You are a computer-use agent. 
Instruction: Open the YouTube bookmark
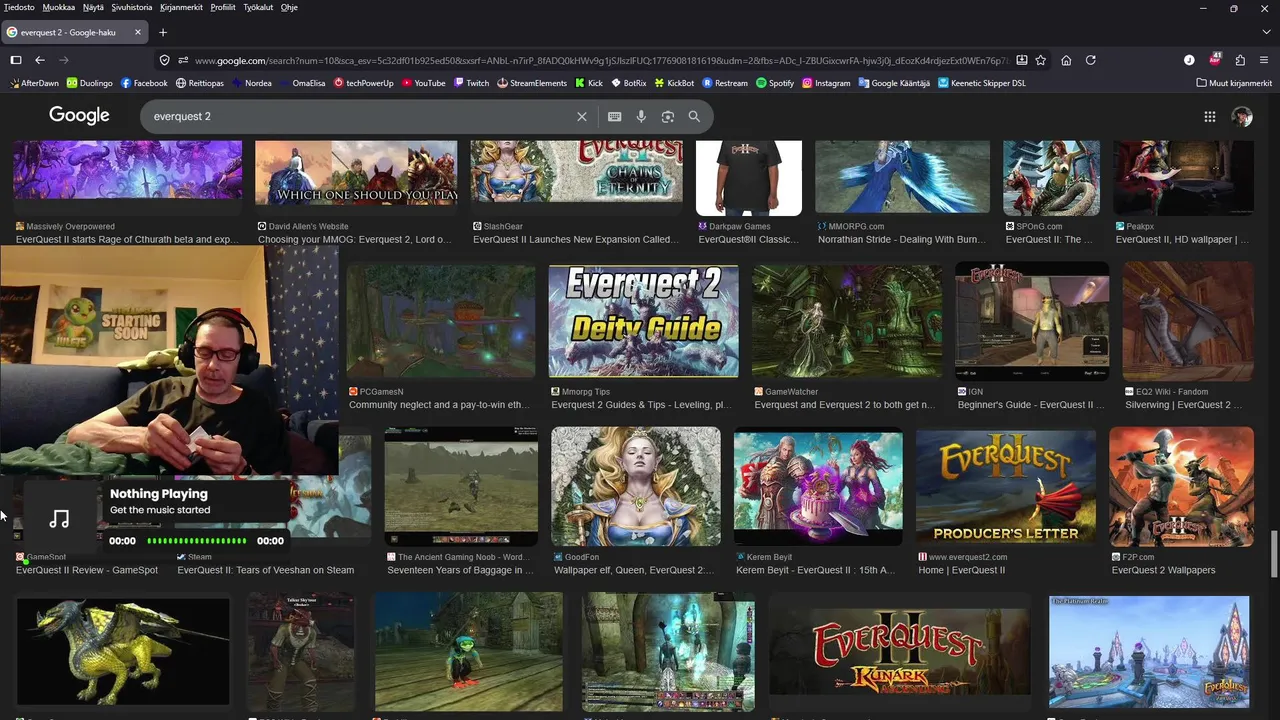pos(424,83)
